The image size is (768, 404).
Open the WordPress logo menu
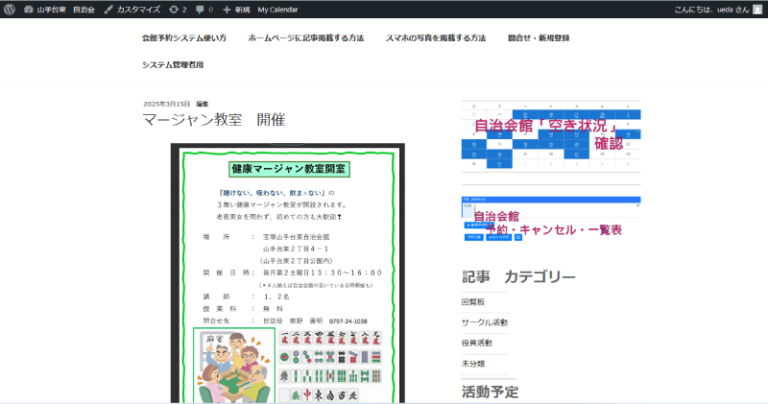(10, 9)
